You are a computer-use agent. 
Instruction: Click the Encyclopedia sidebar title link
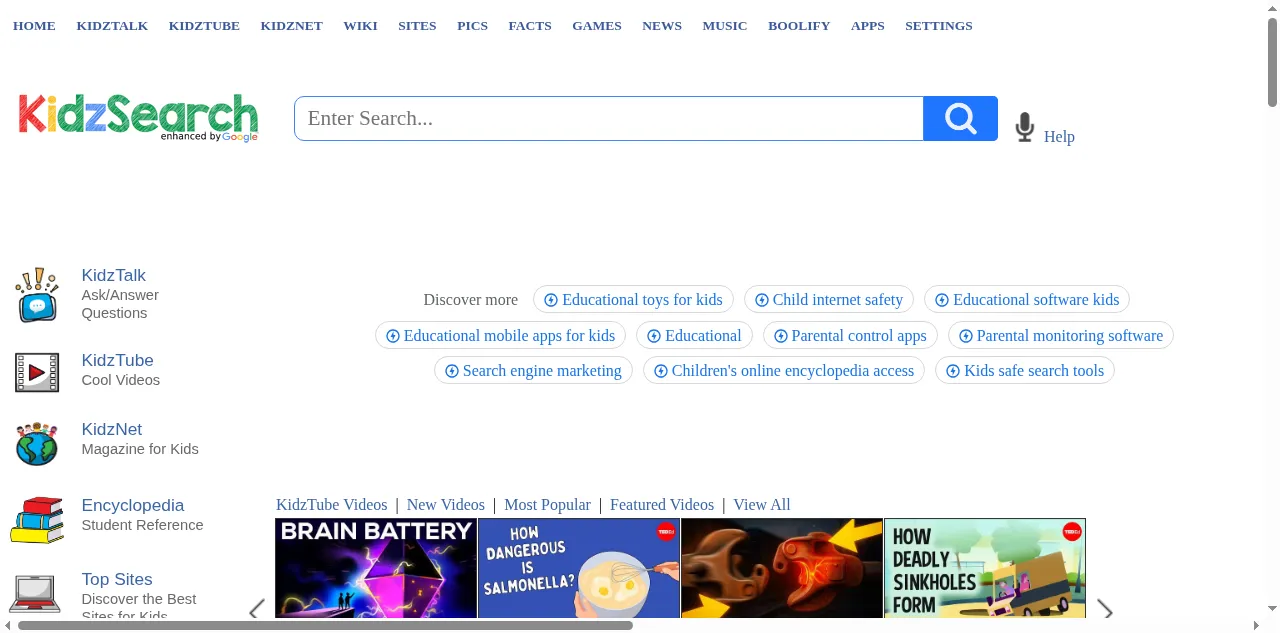133,506
